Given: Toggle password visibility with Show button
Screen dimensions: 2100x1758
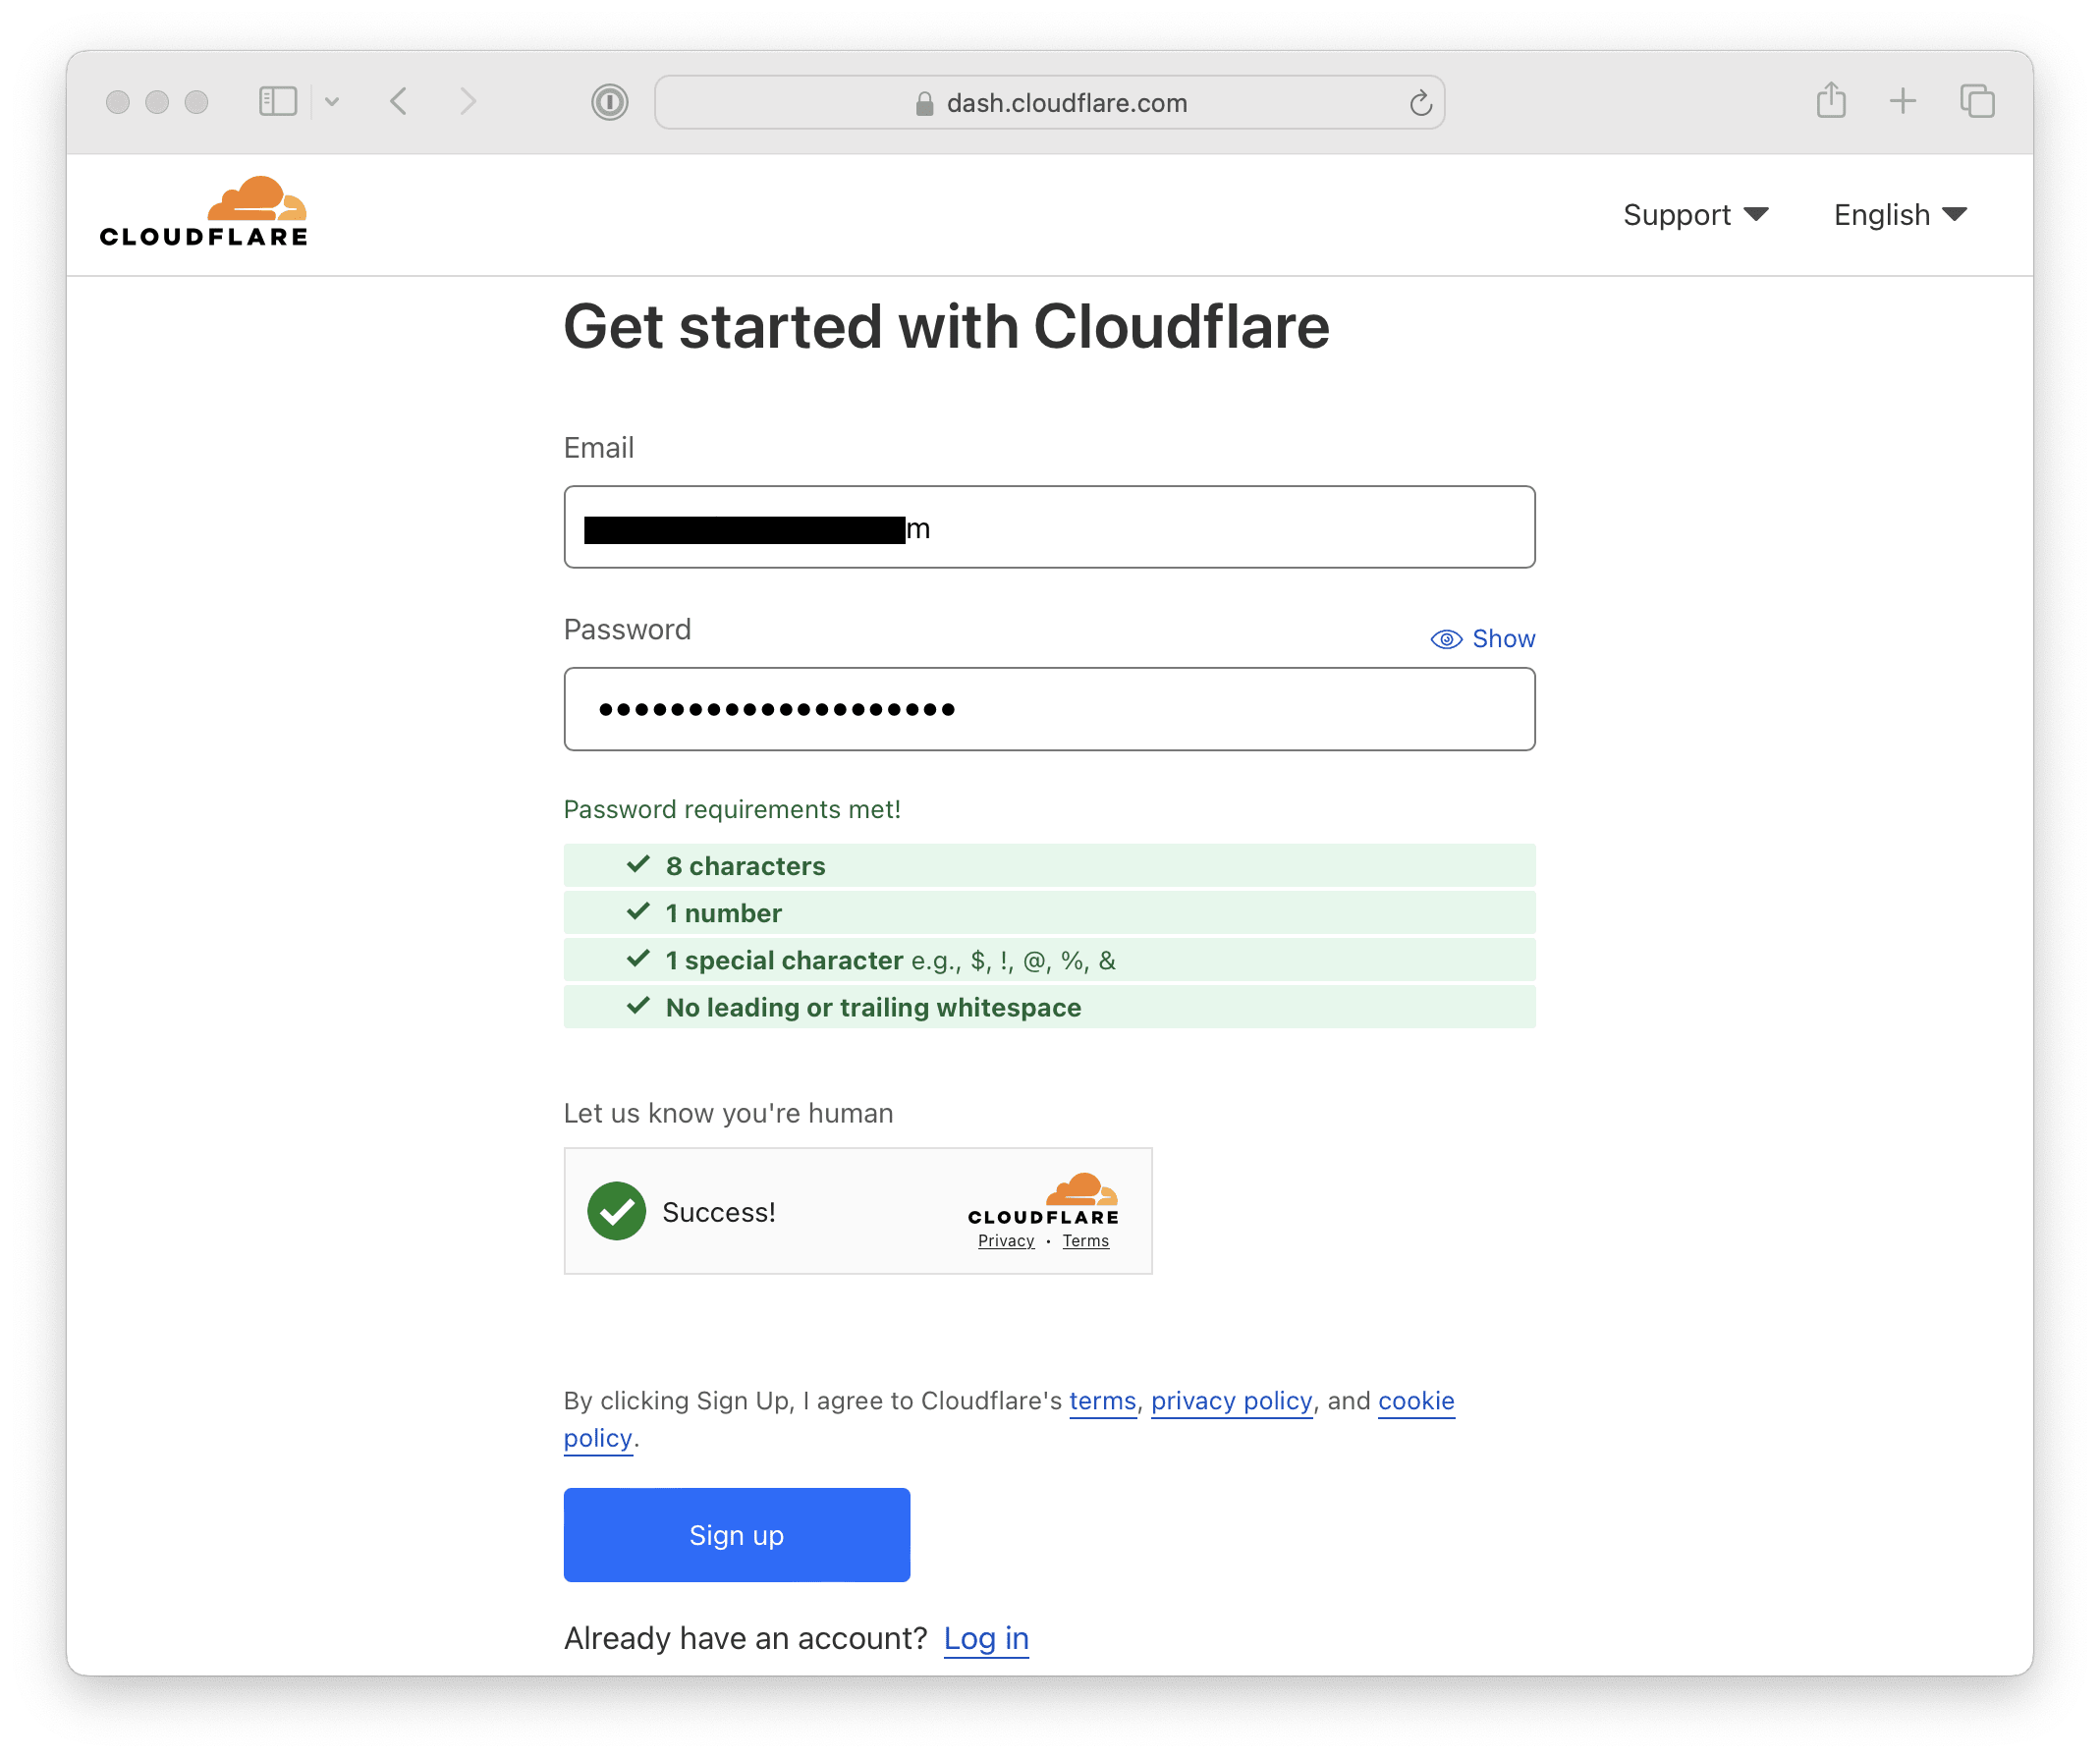Looking at the screenshot, I should [1481, 638].
